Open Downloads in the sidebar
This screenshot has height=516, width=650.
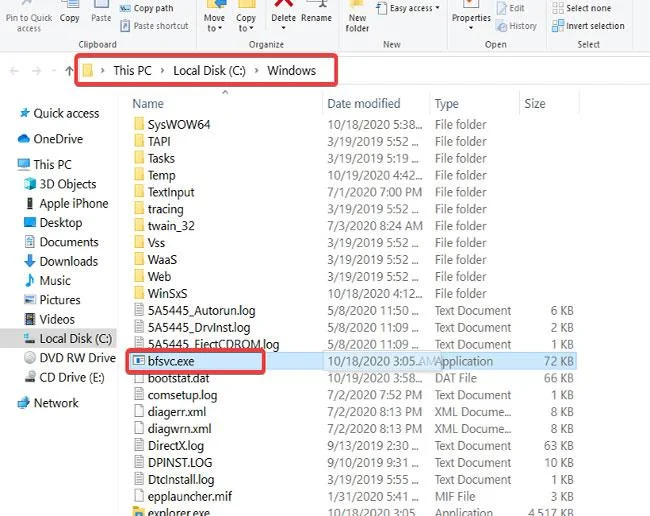coord(61,261)
